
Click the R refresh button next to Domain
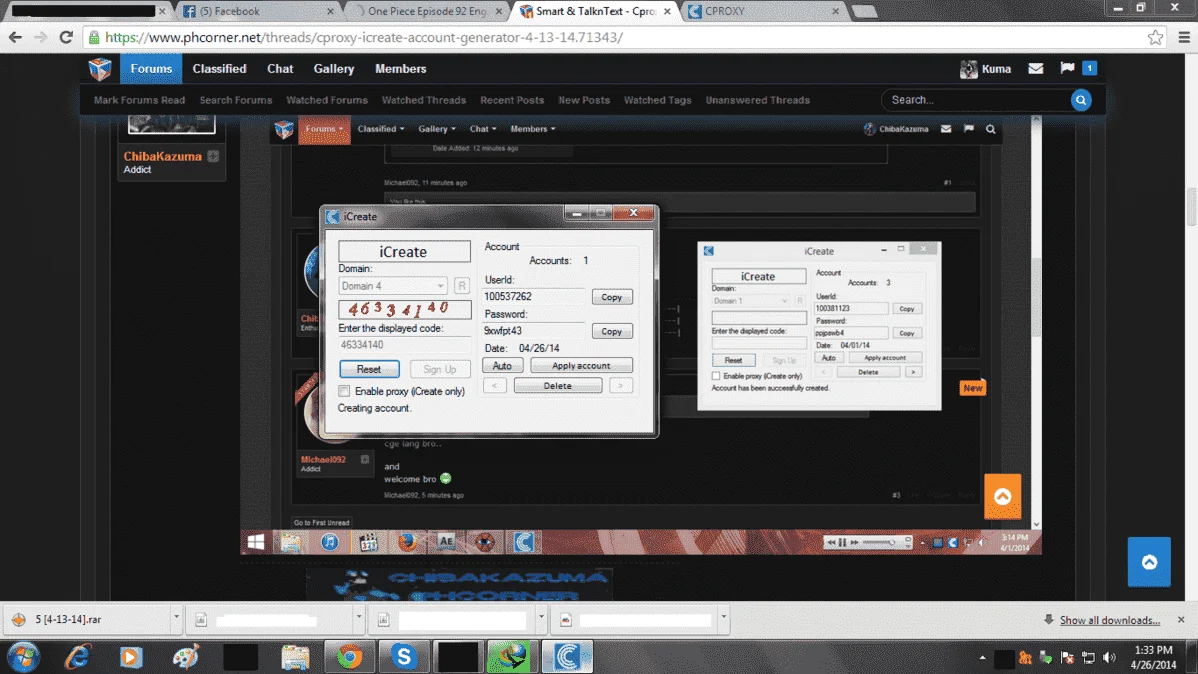[461, 286]
